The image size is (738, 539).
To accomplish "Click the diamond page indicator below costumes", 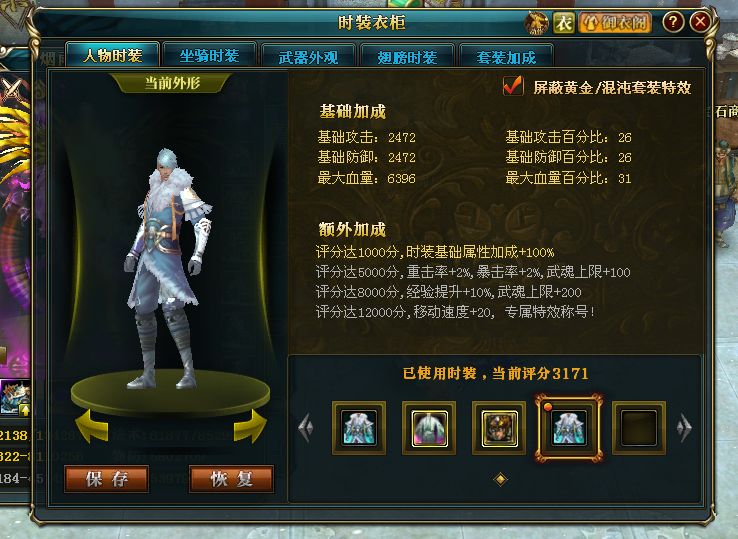I will point(500,479).
